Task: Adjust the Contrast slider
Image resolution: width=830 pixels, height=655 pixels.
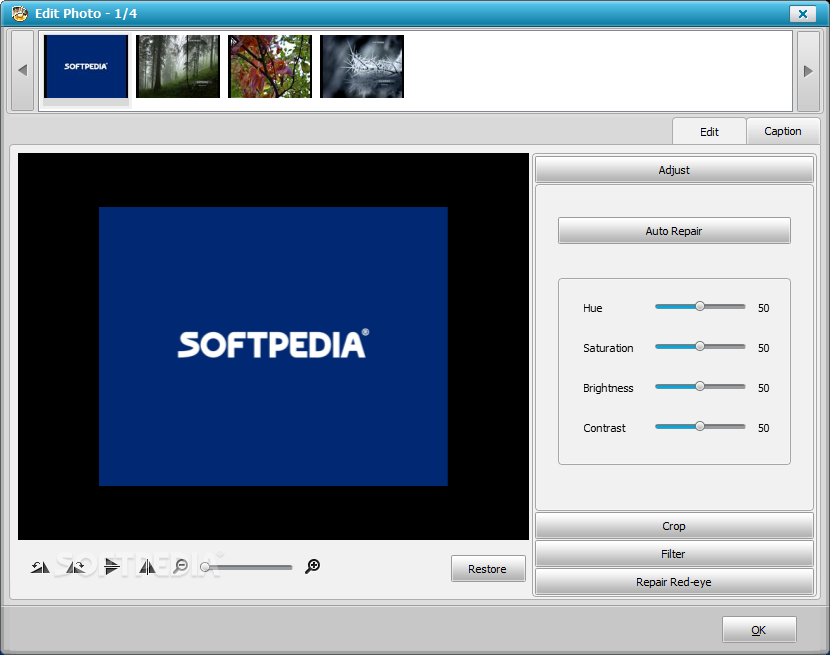Action: coord(700,426)
